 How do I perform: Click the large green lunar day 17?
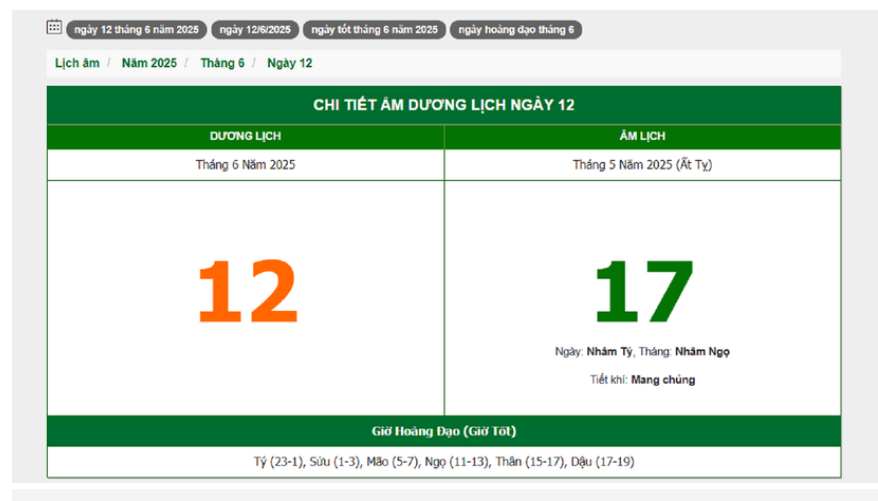pos(642,291)
